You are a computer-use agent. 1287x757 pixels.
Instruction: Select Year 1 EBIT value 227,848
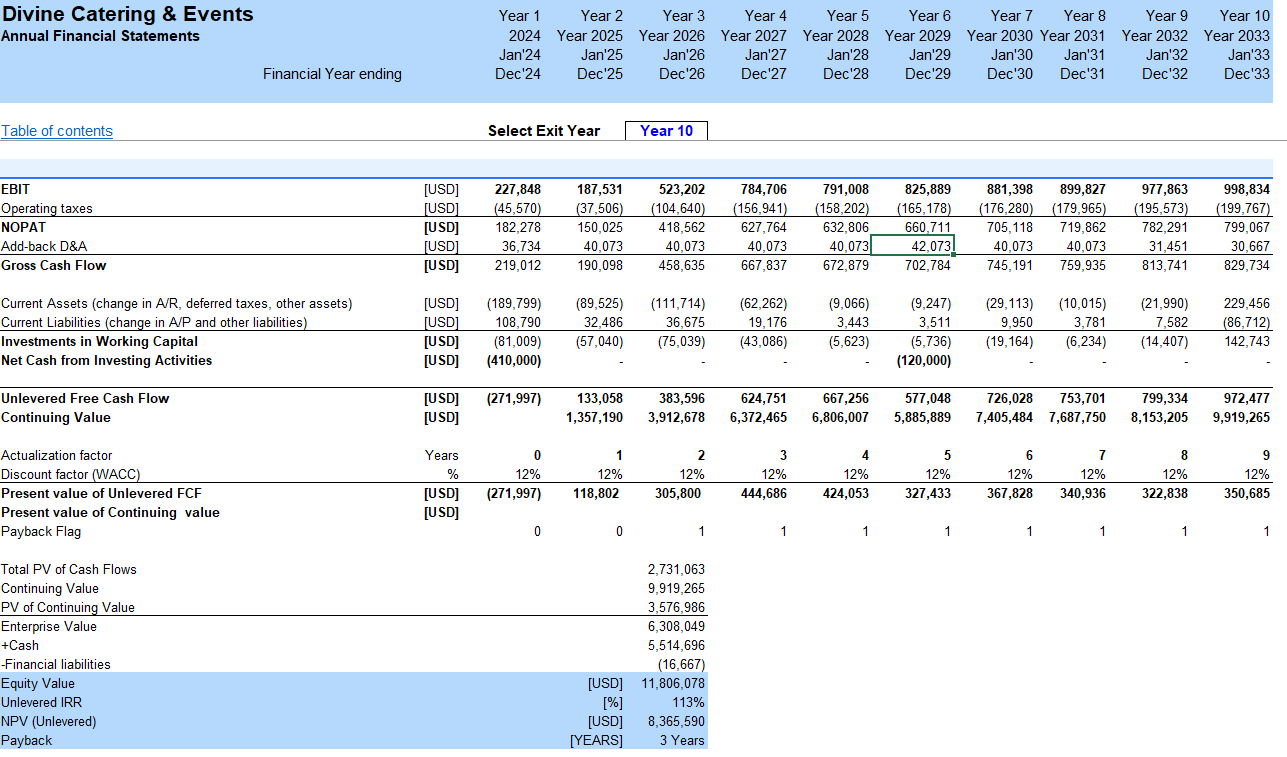518,189
